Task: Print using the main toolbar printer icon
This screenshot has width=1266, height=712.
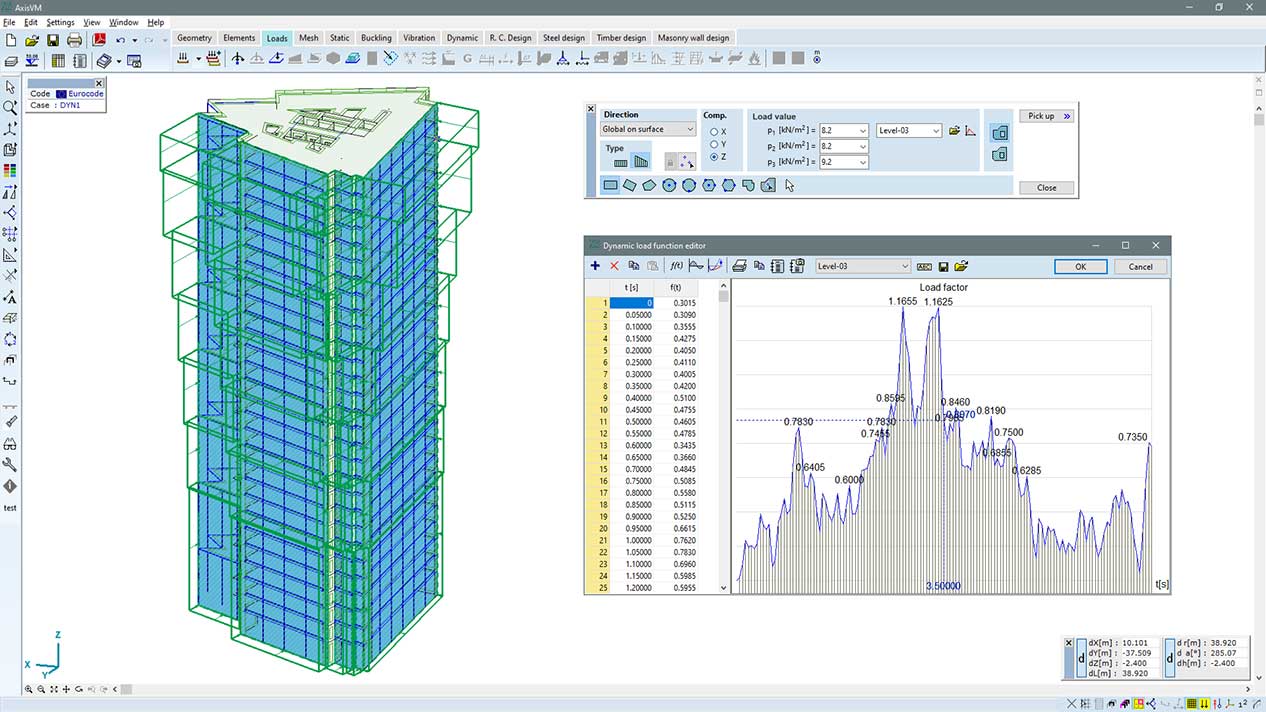Action: tap(74, 40)
